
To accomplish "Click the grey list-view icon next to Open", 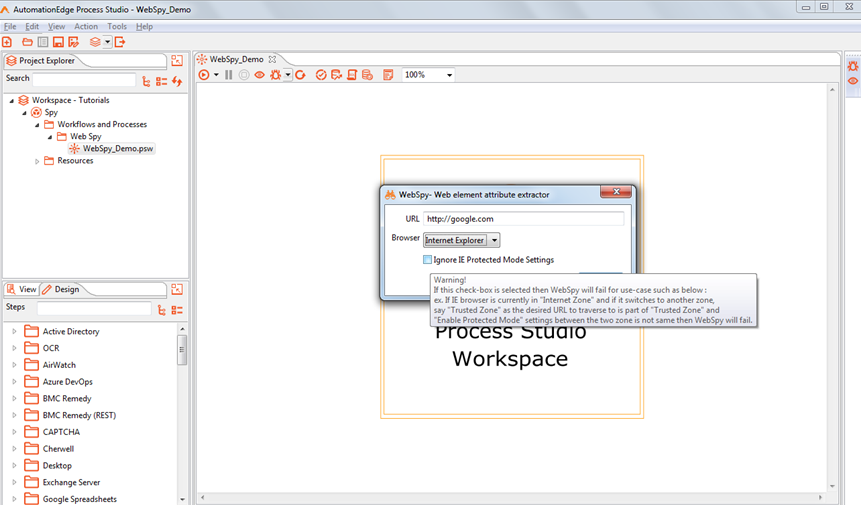I will [43, 42].
